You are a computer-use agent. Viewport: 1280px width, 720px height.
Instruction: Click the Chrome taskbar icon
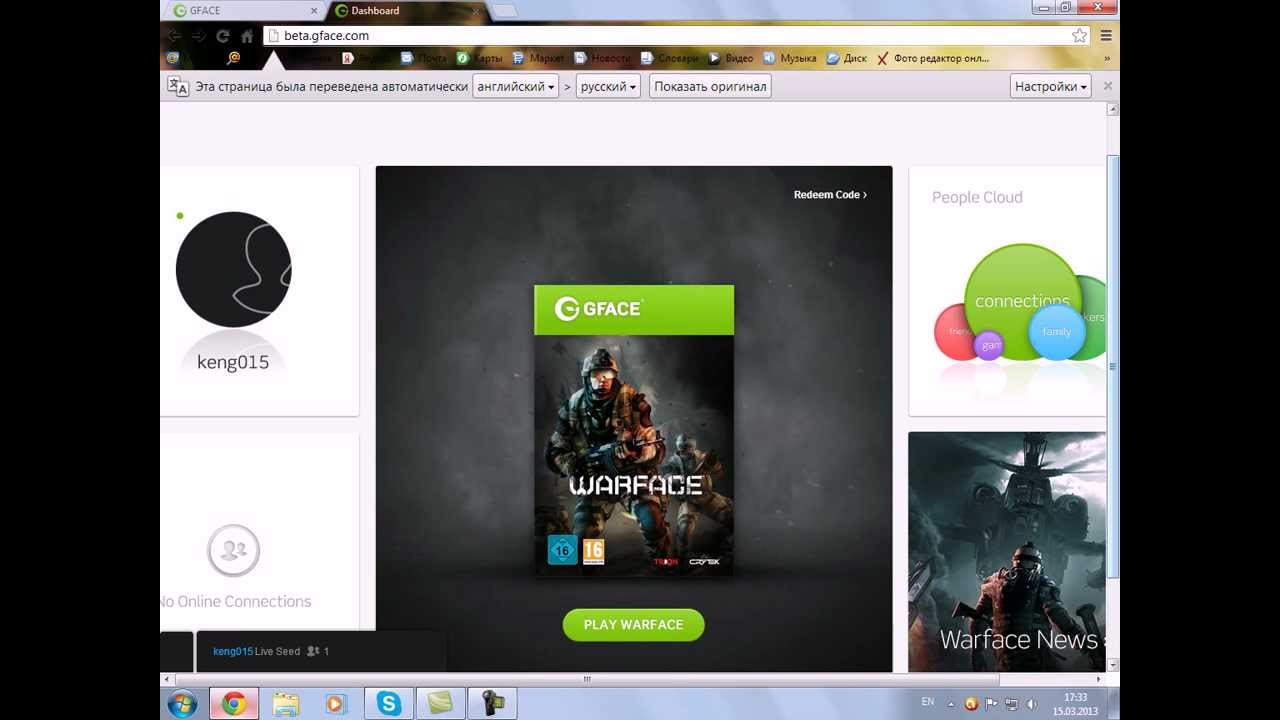[234, 704]
